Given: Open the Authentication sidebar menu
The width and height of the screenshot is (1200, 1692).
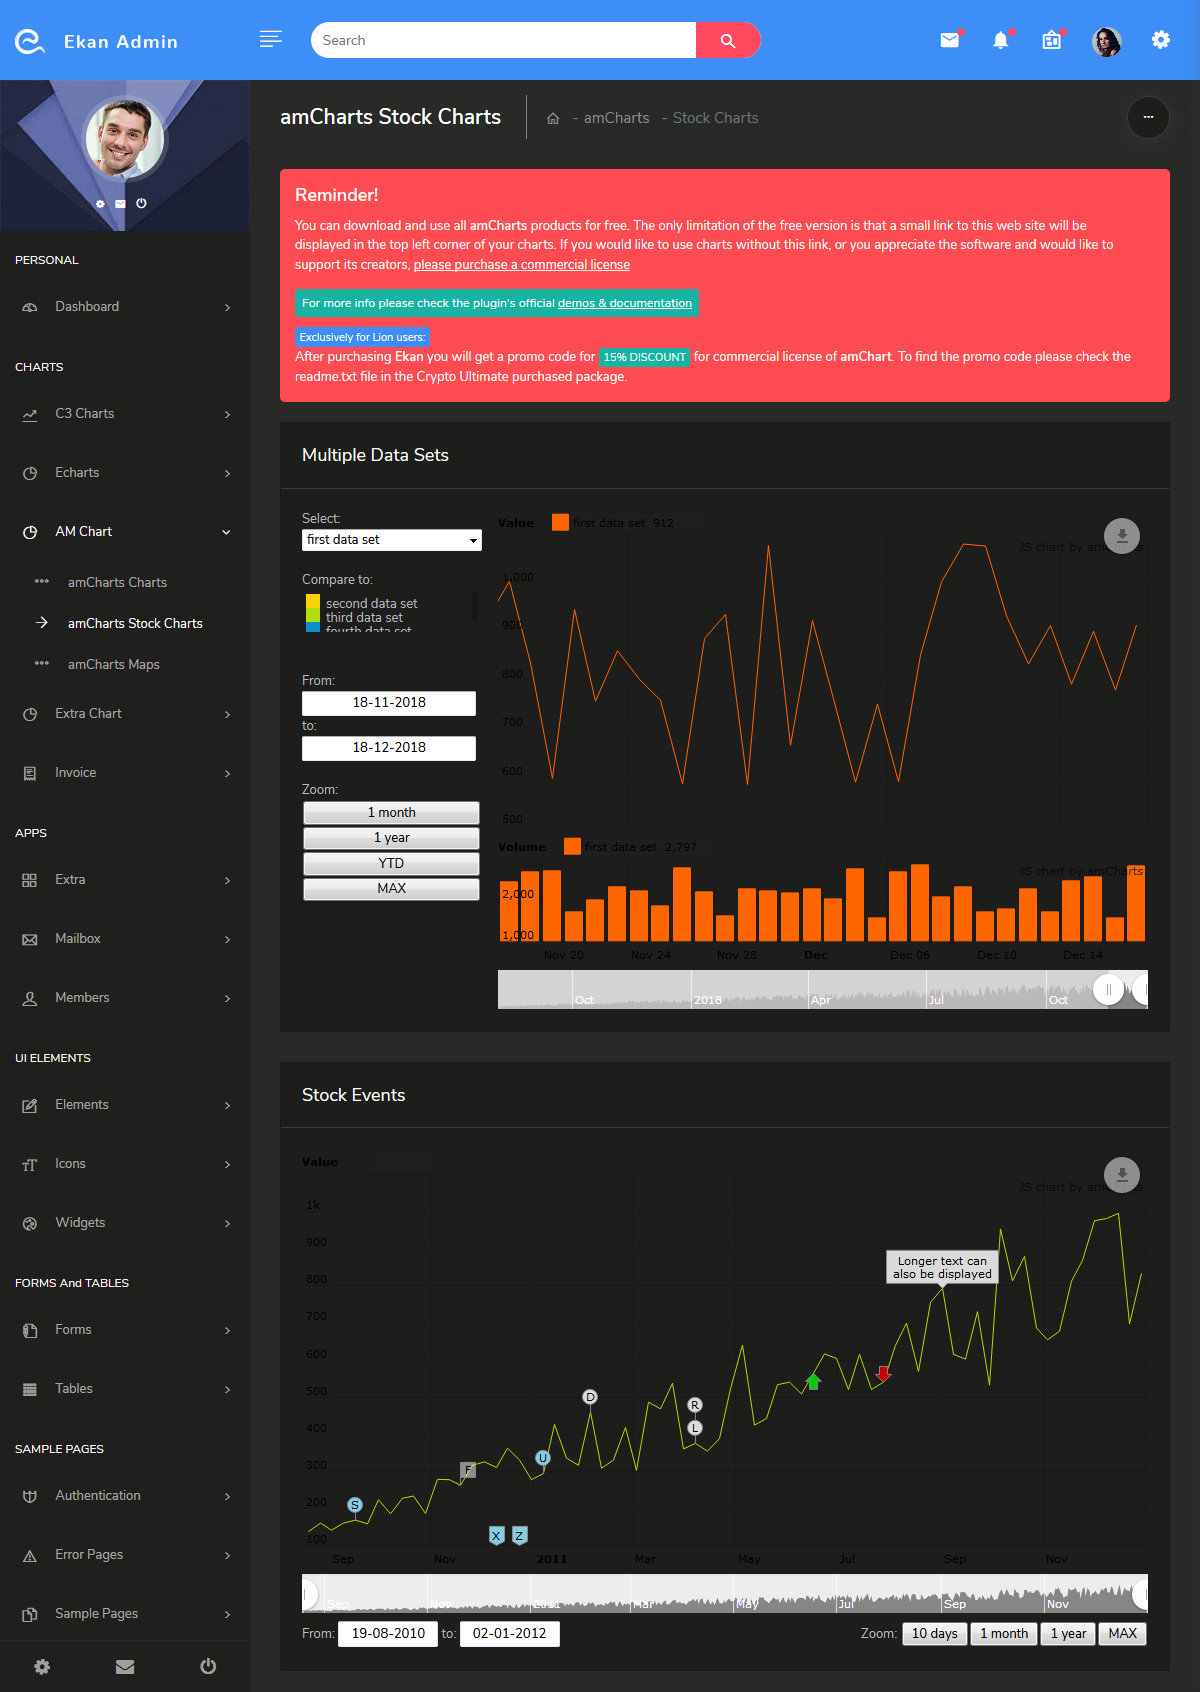Looking at the screenshot, I should pos(125,1496).
